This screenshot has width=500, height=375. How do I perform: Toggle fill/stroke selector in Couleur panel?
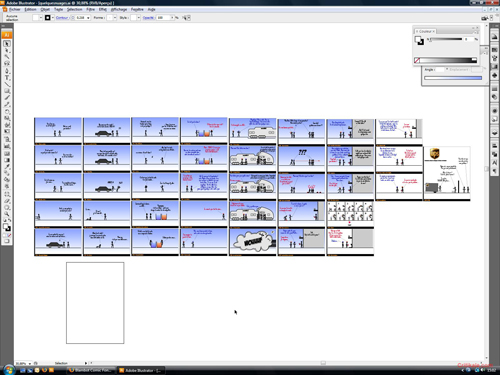tap(419, 40)
